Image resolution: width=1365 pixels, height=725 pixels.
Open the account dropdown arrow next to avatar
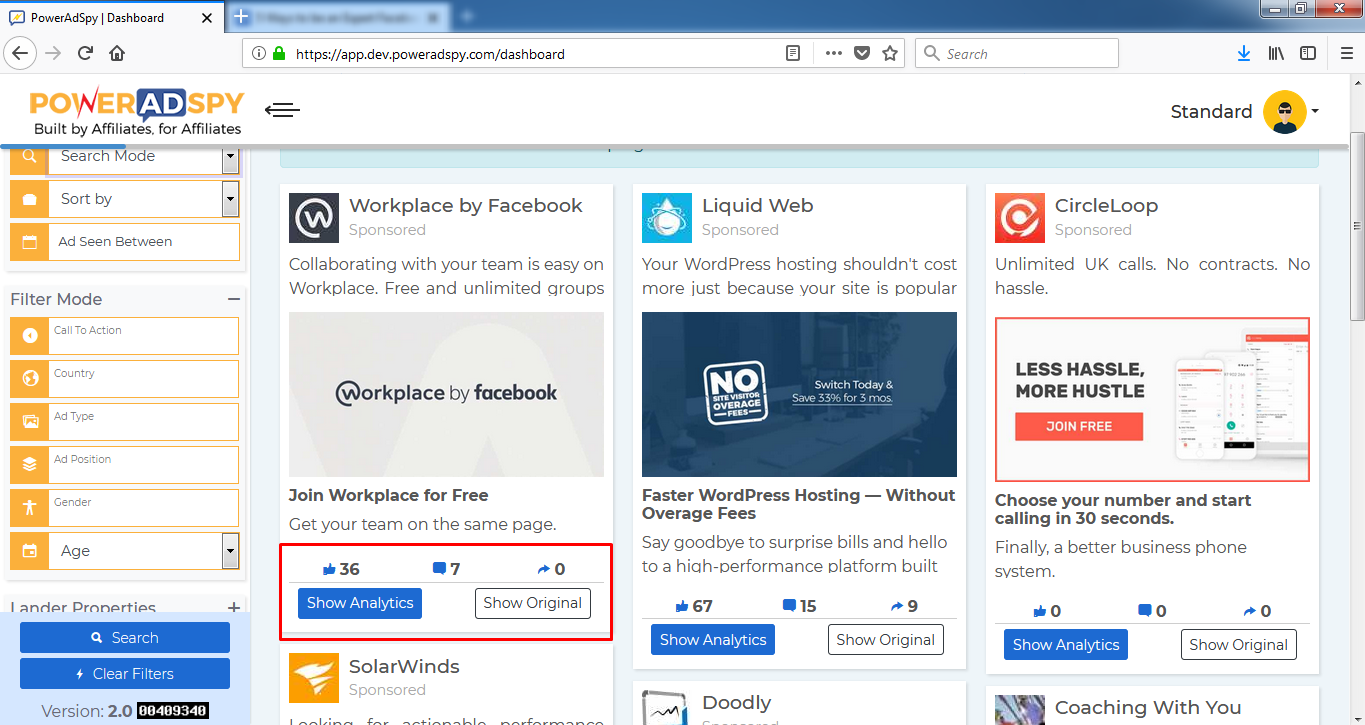coord(1315,111)
